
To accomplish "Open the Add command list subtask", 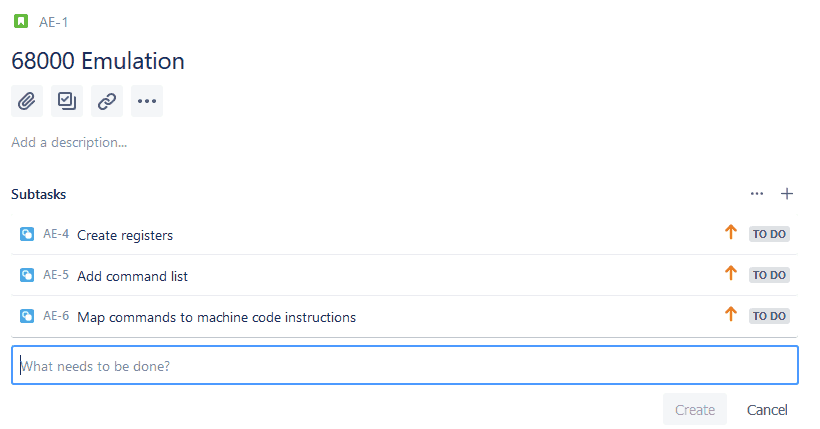I will [x=132, y=276].
